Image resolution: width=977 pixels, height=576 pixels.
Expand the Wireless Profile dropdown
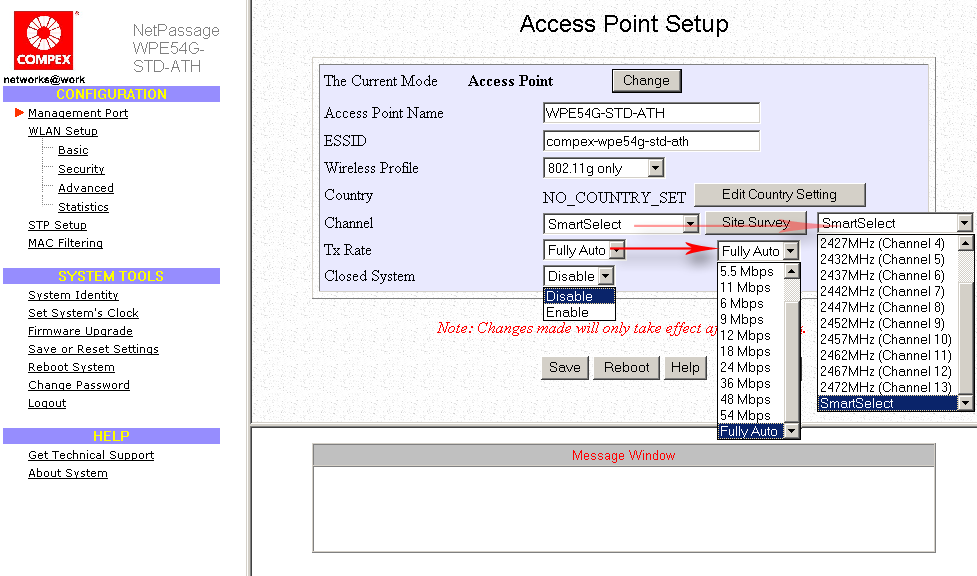pos(603,168)
